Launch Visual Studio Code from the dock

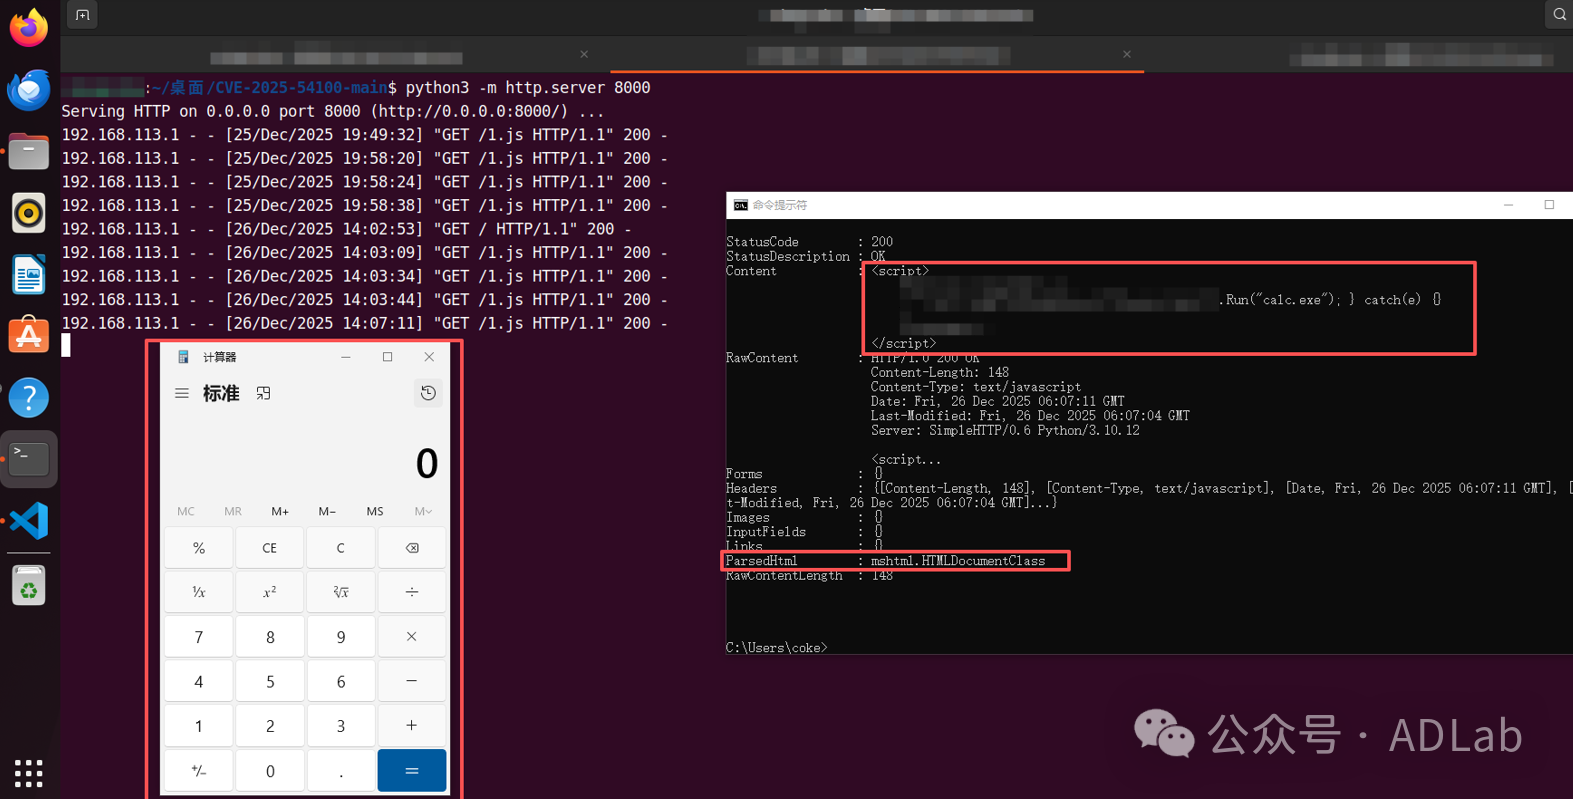coord(28,521)
